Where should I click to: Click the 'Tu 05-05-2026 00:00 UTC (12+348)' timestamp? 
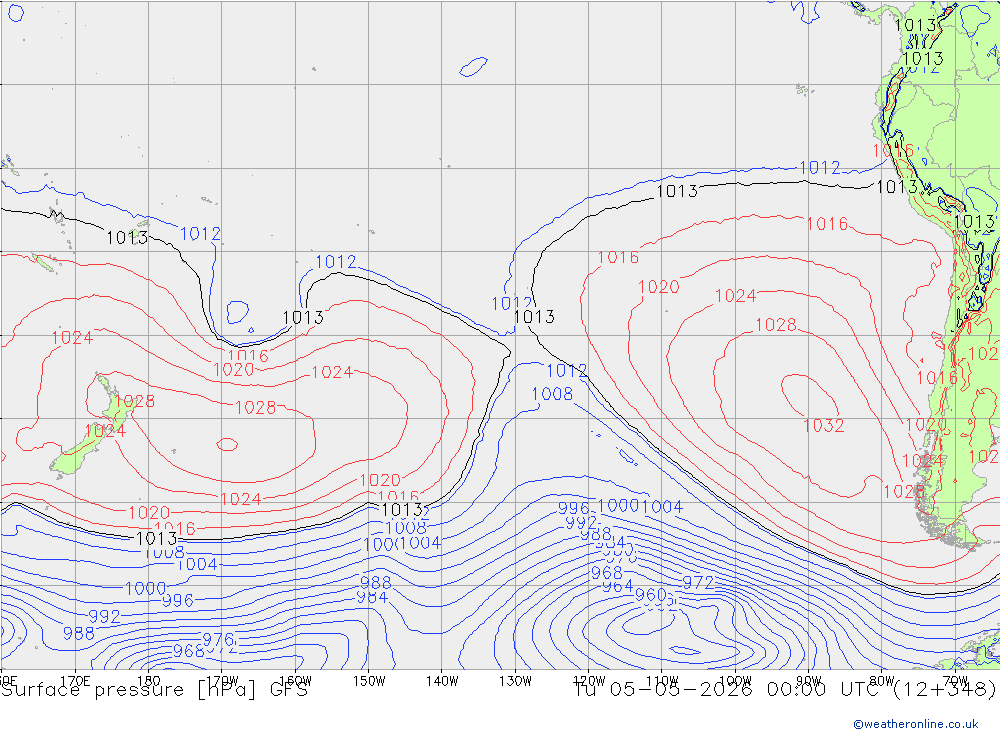[784, 690]
